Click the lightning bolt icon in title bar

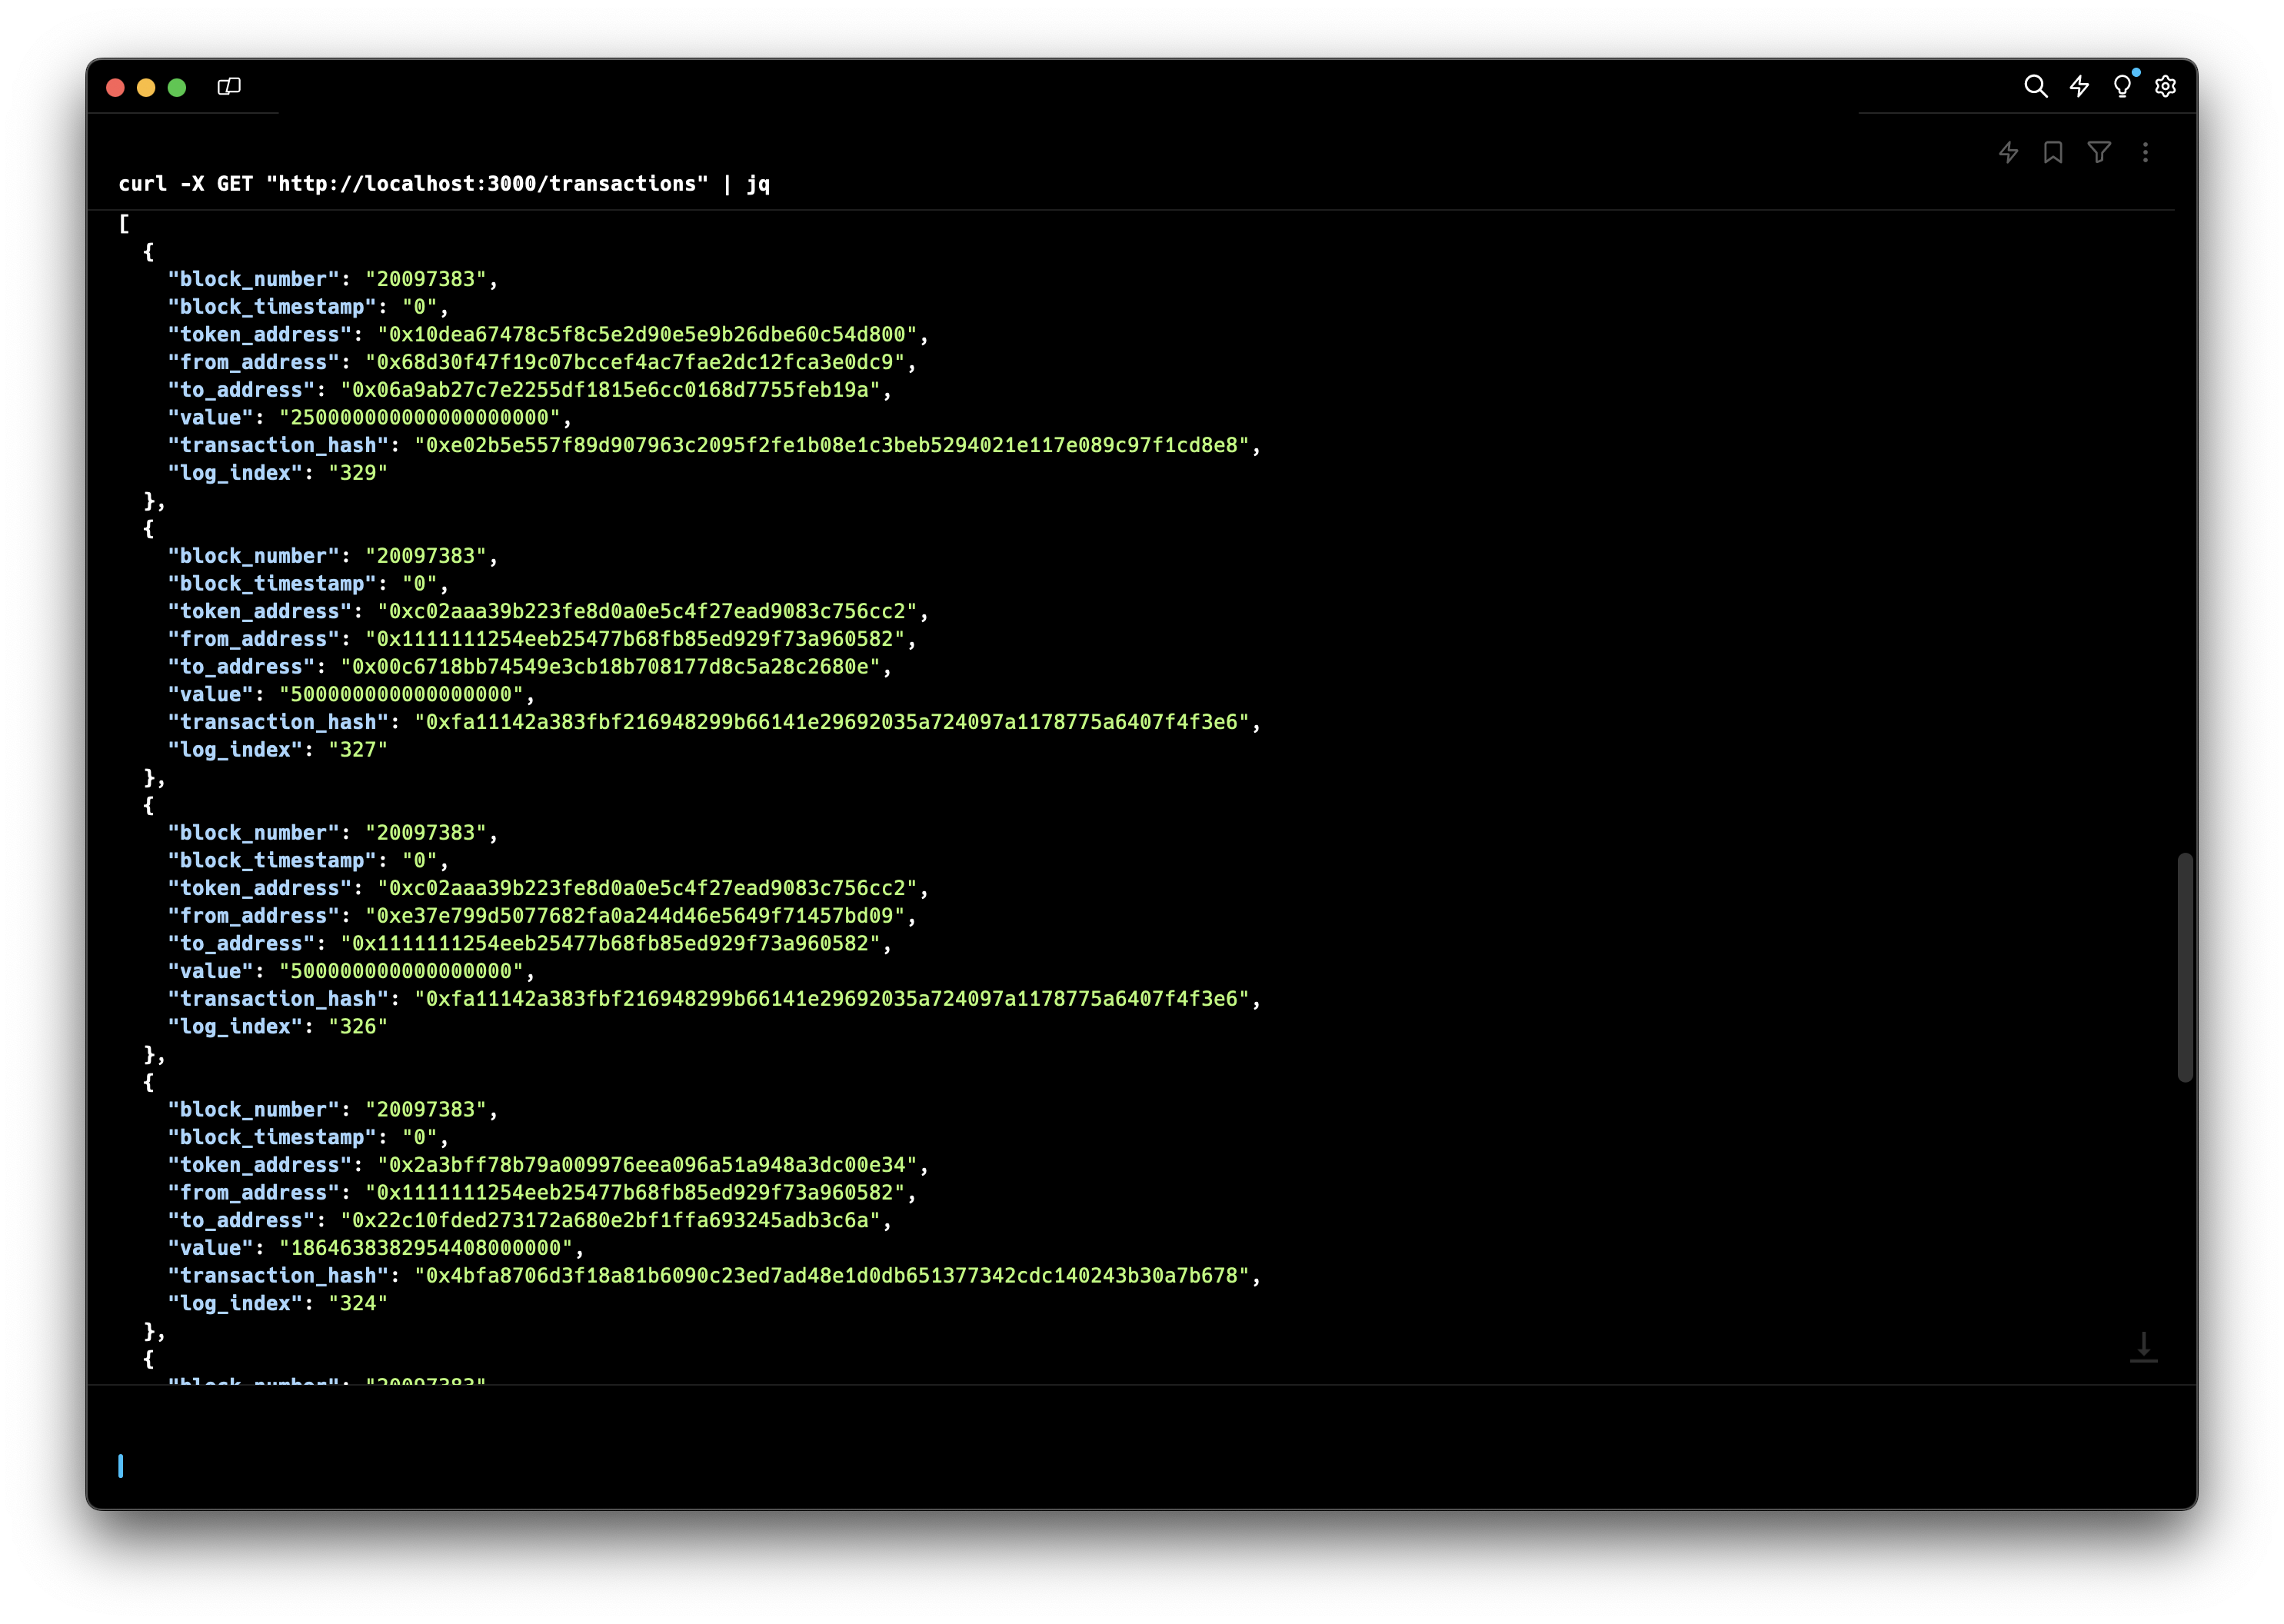[2079, 87]
